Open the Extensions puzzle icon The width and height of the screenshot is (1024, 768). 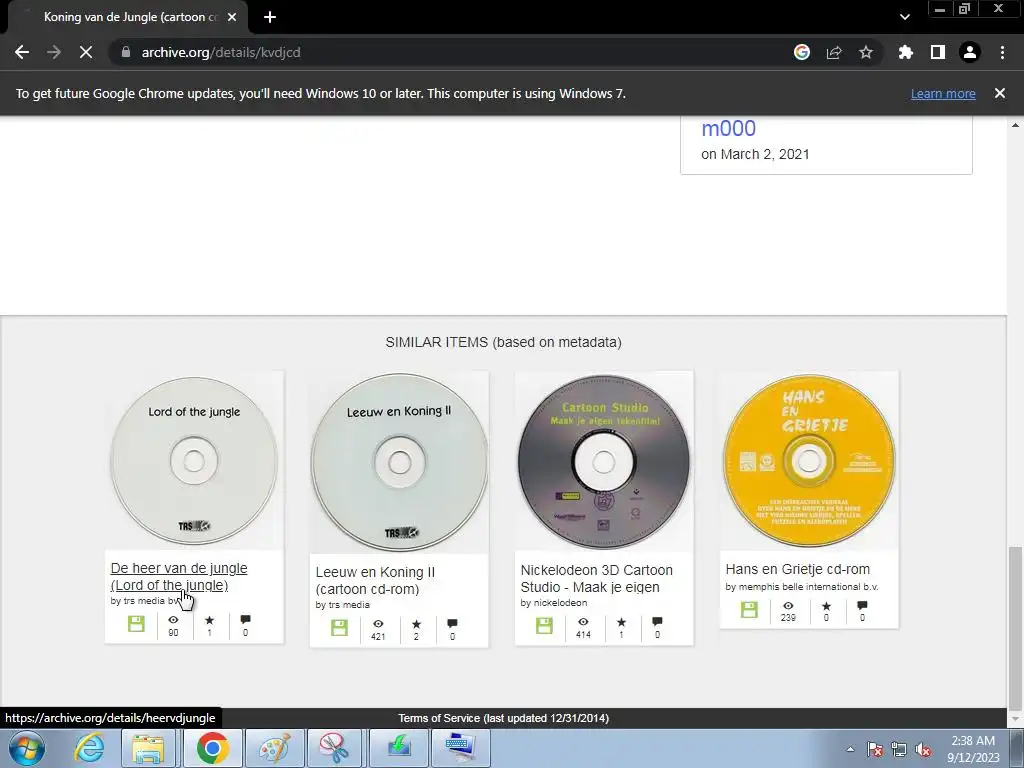906,52
